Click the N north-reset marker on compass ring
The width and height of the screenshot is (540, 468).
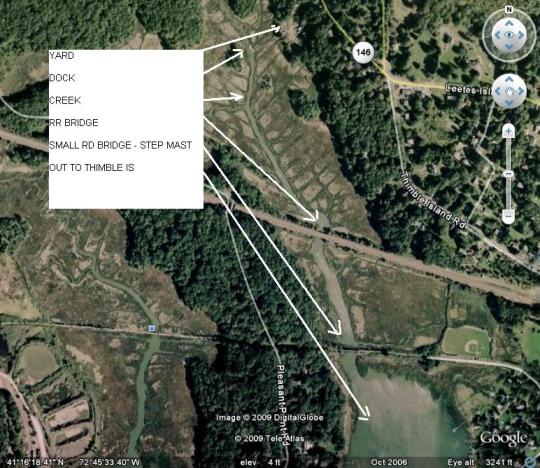coord(509,10)
